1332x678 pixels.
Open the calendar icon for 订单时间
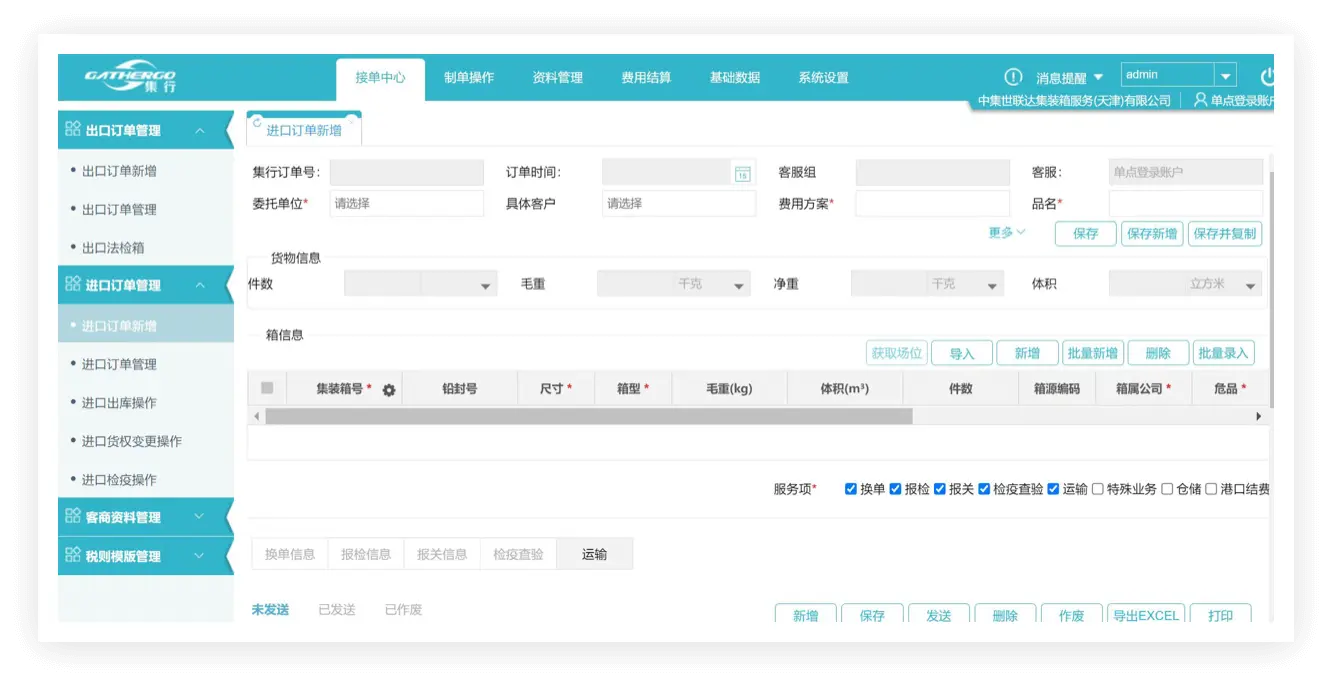[743, 174]
